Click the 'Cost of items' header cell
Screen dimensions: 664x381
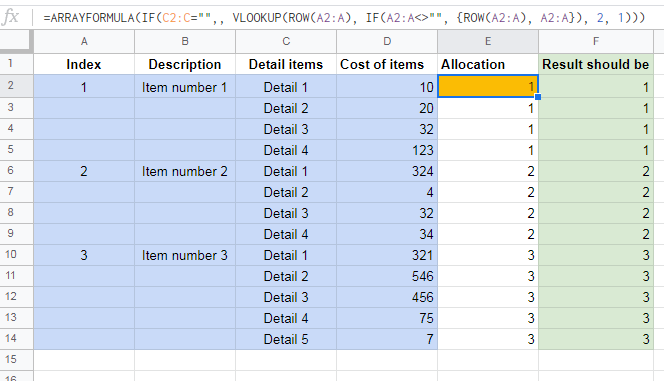point(387,64)
